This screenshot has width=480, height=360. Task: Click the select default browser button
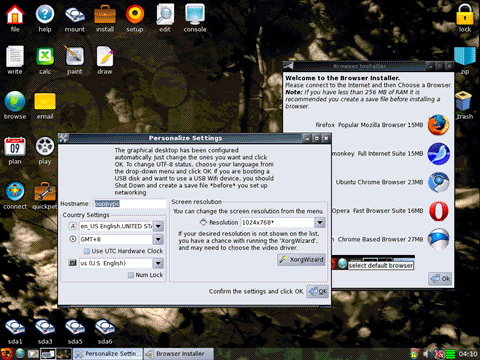380,265
